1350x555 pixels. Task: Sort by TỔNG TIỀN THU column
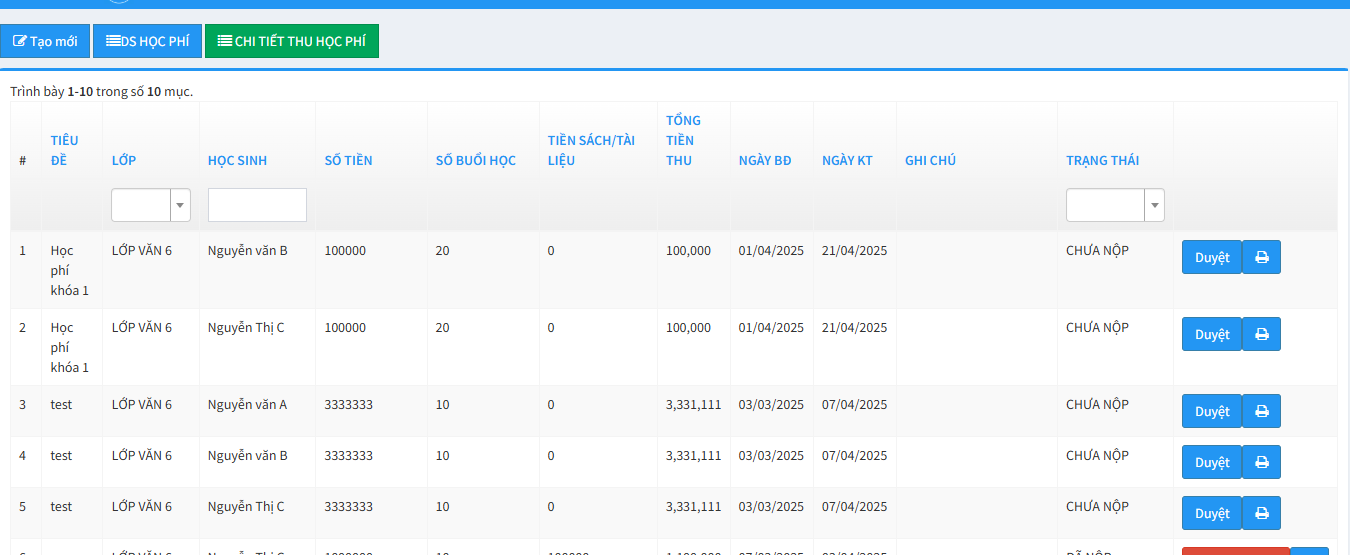680,140
